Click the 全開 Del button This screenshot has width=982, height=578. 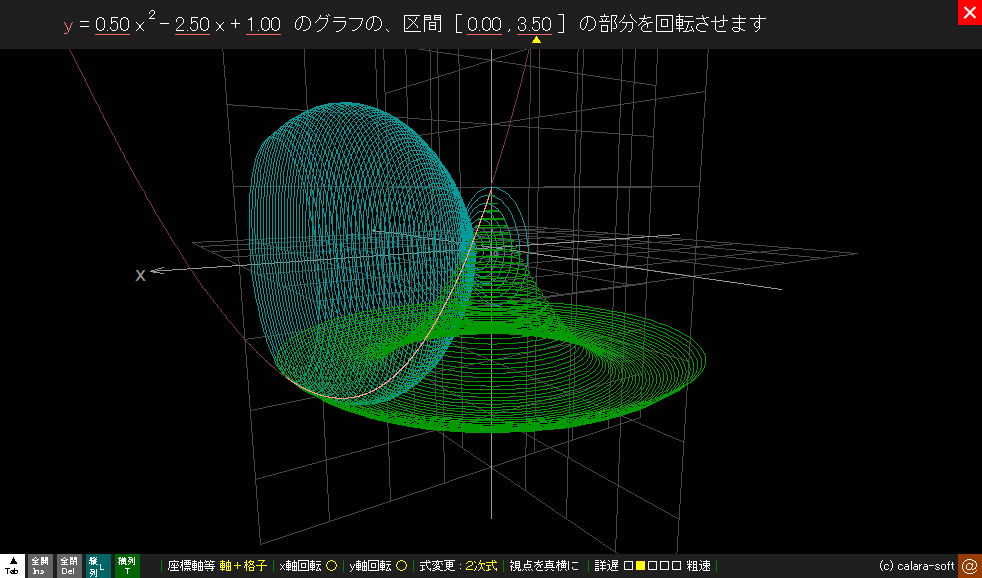(x=68, y=566)
